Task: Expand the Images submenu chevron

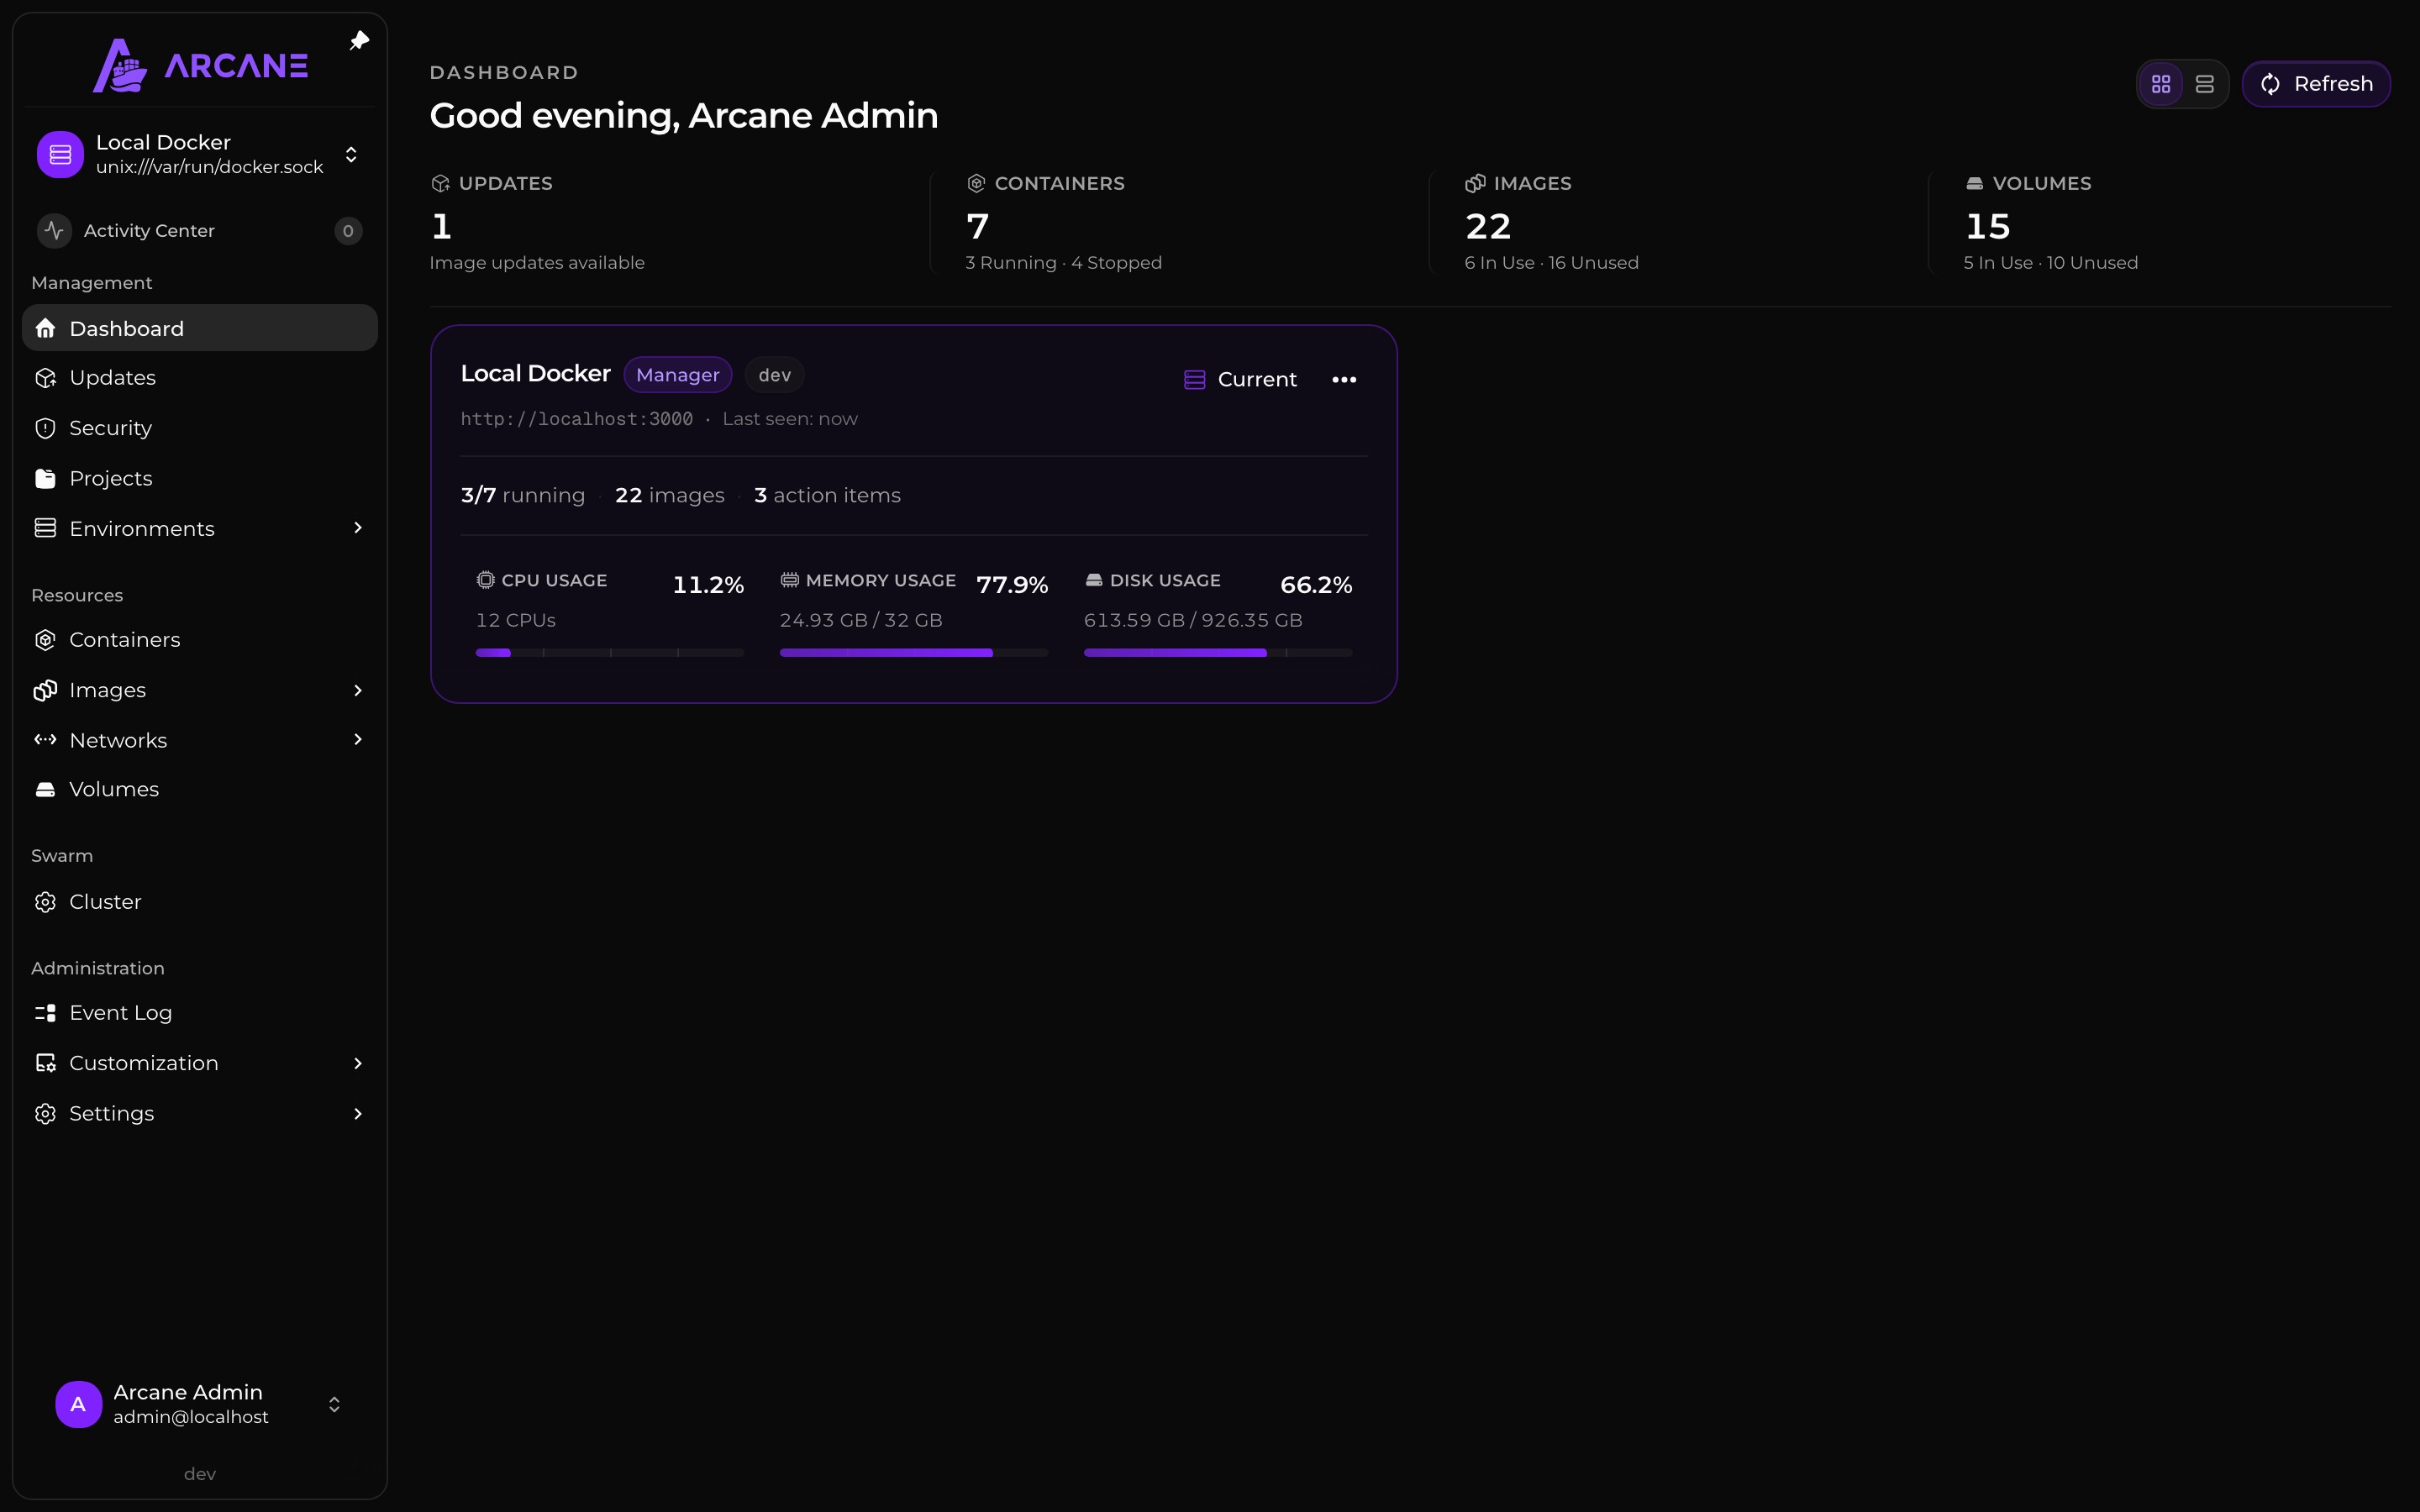Action: (358, 690)
